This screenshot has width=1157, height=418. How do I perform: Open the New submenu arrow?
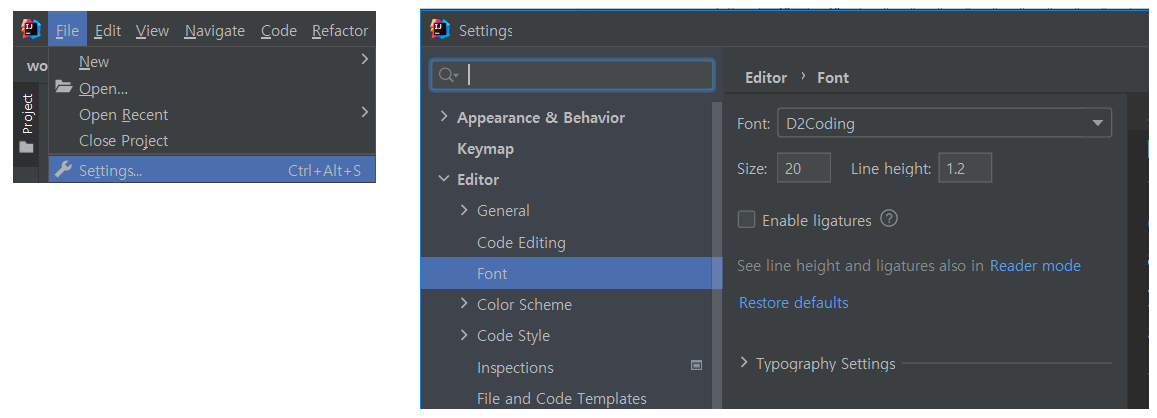(x=365, y=59)
